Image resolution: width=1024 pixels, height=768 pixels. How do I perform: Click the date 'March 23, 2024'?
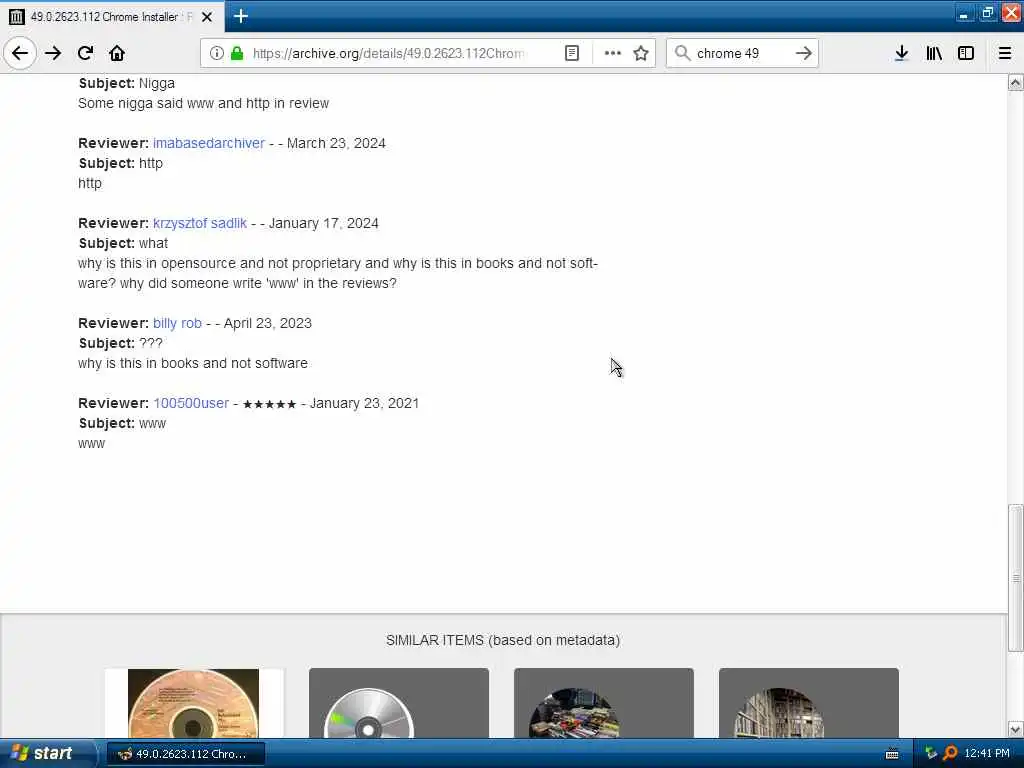point(336,143)
